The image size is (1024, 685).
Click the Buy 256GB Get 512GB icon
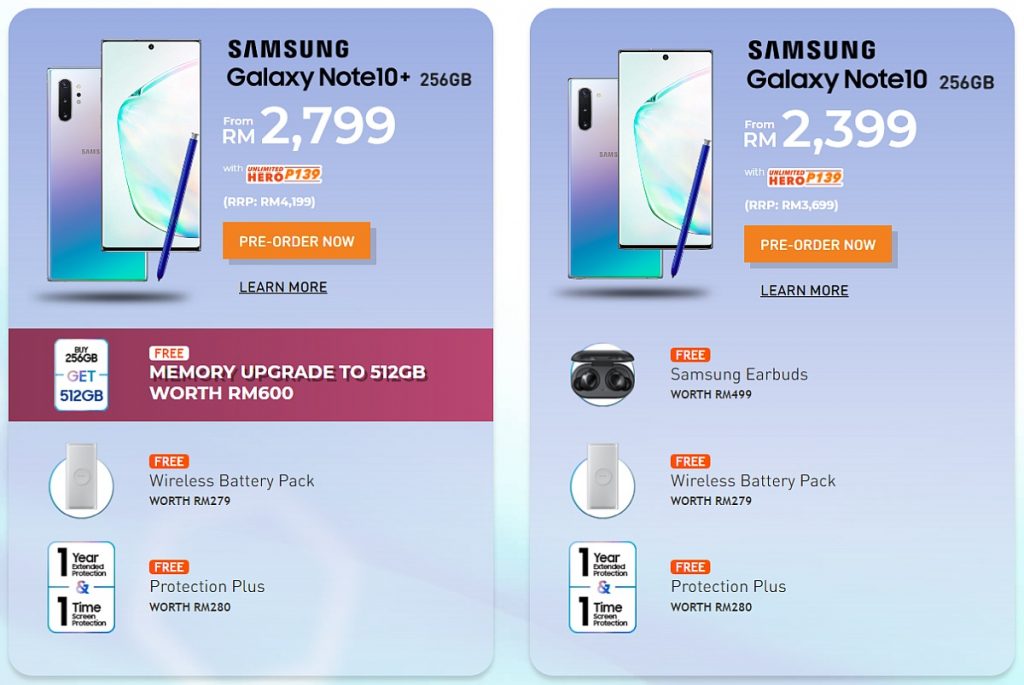81,375
